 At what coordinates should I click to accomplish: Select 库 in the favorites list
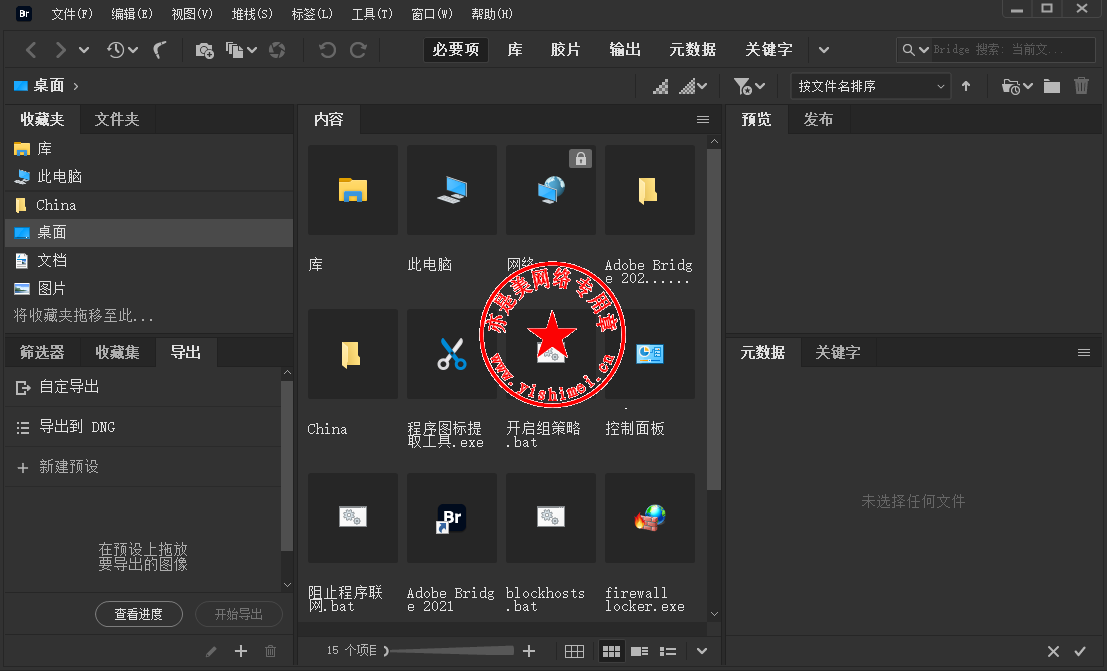pyautogui.click(x=149, y=148)
